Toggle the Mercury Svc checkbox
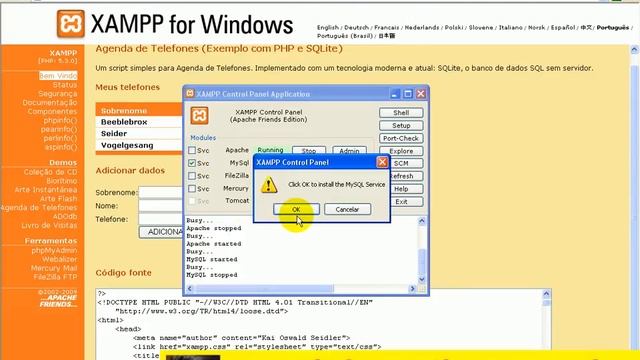 192,189
